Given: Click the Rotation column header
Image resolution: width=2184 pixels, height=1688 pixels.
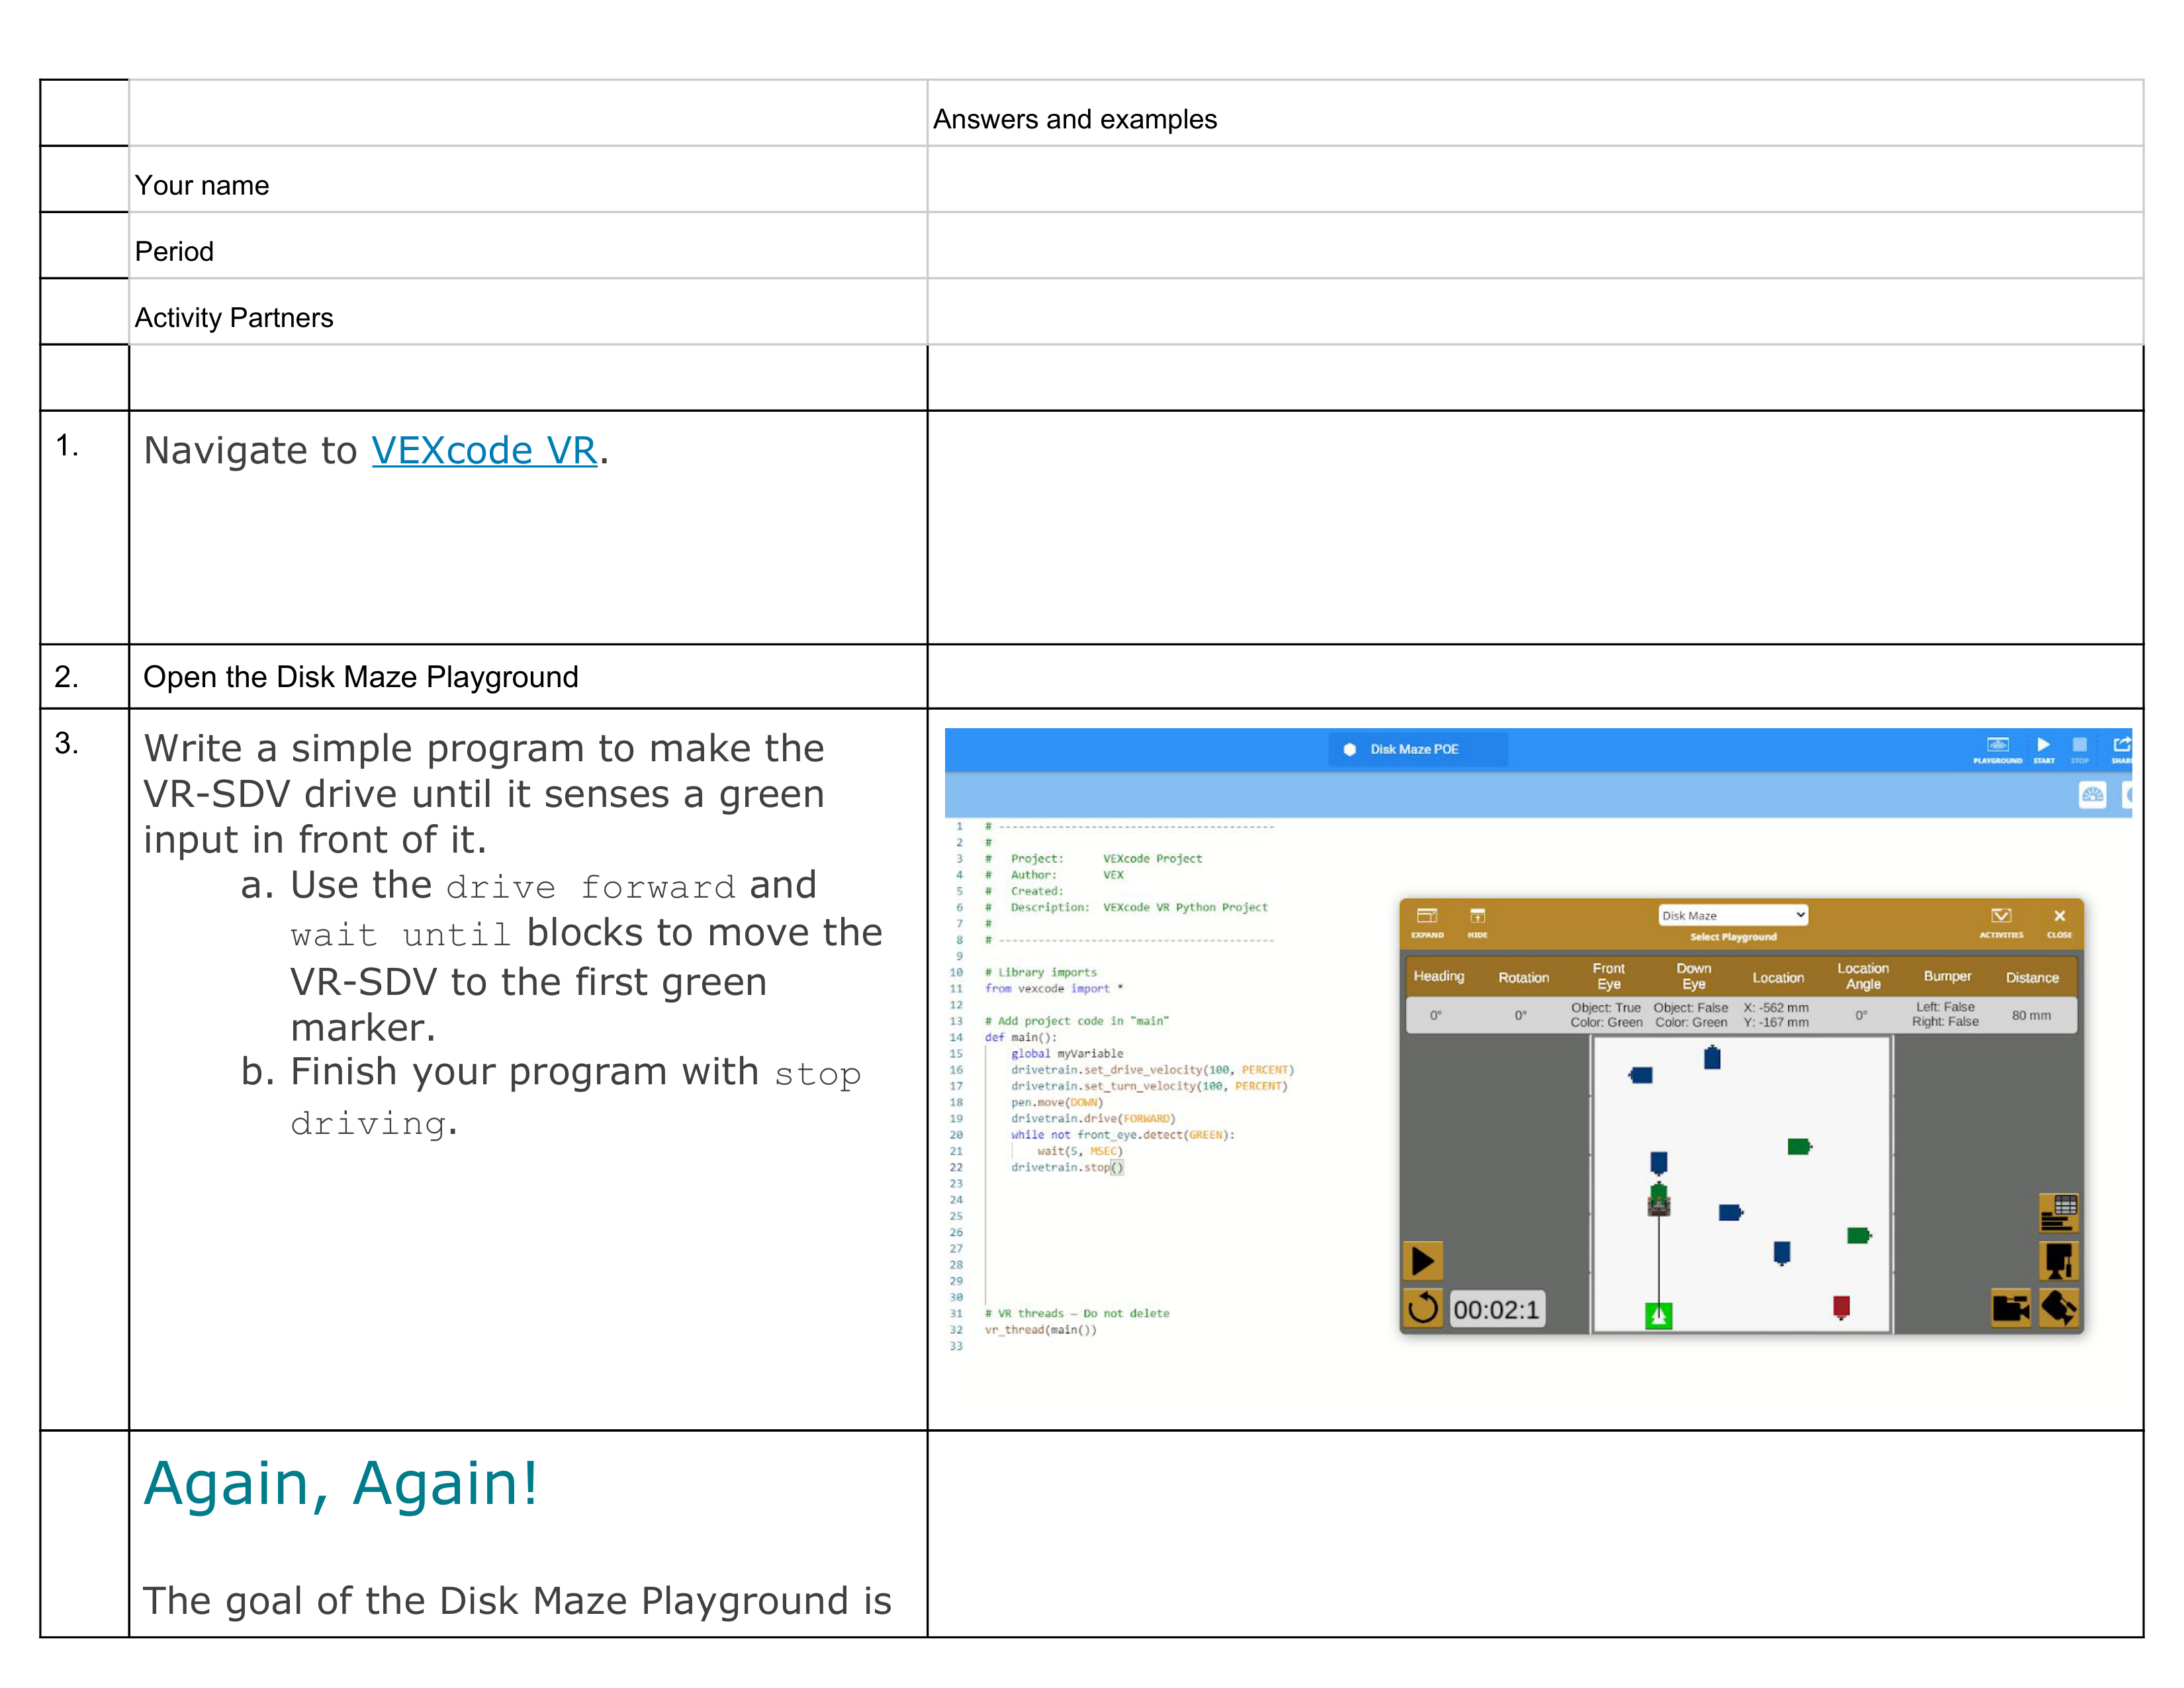Looking at the screenshot, I should (x=1523, y=977).
